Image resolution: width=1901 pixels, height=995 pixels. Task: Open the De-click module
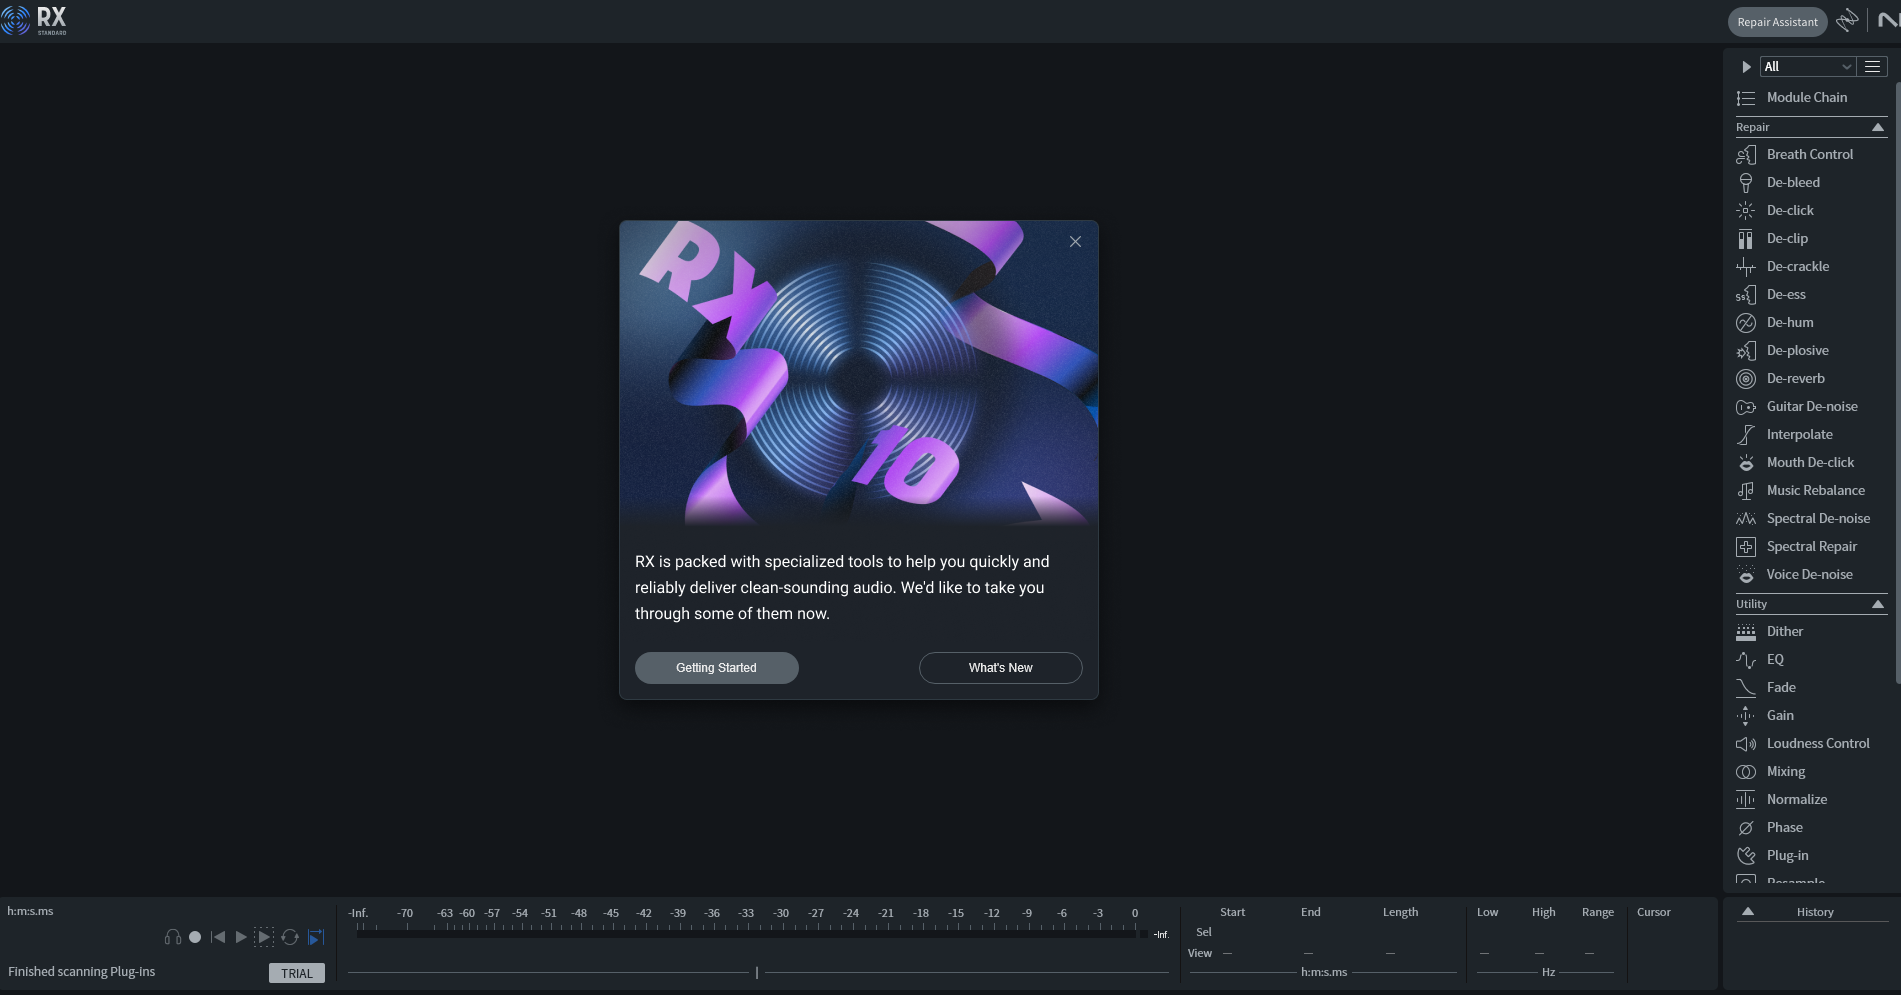1809,210
